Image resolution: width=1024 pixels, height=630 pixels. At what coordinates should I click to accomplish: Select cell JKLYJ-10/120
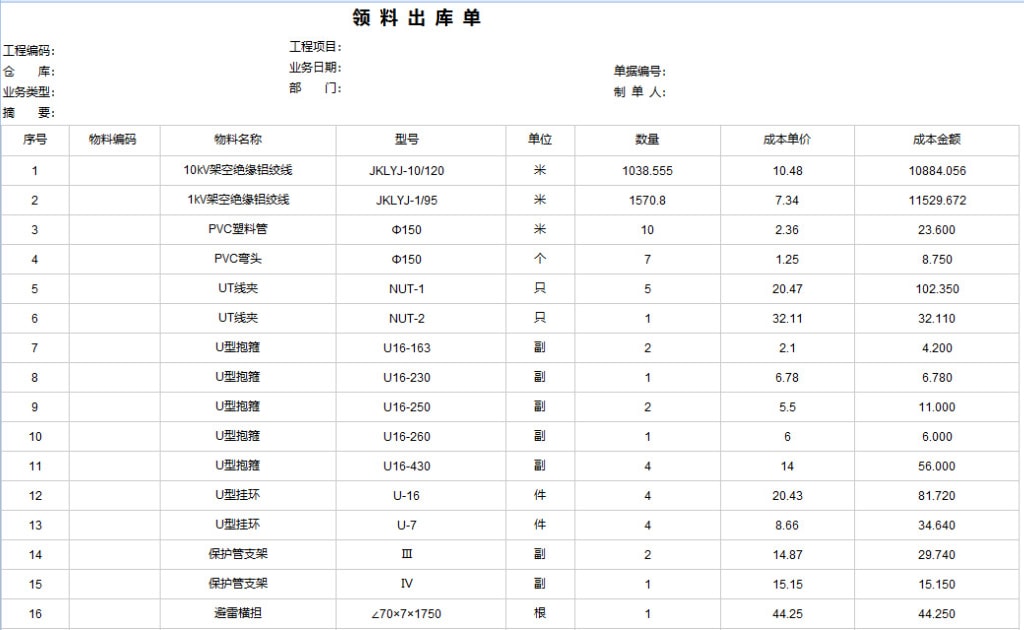click(x=421, y=170)
